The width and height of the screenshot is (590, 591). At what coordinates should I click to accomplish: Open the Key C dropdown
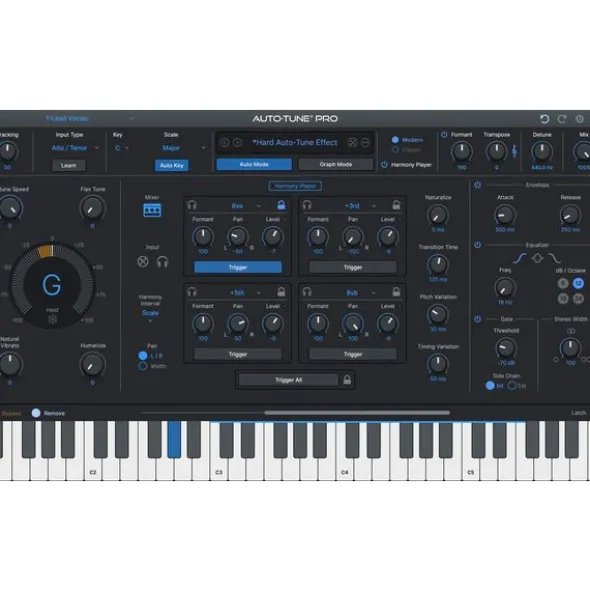click(122, 148)
